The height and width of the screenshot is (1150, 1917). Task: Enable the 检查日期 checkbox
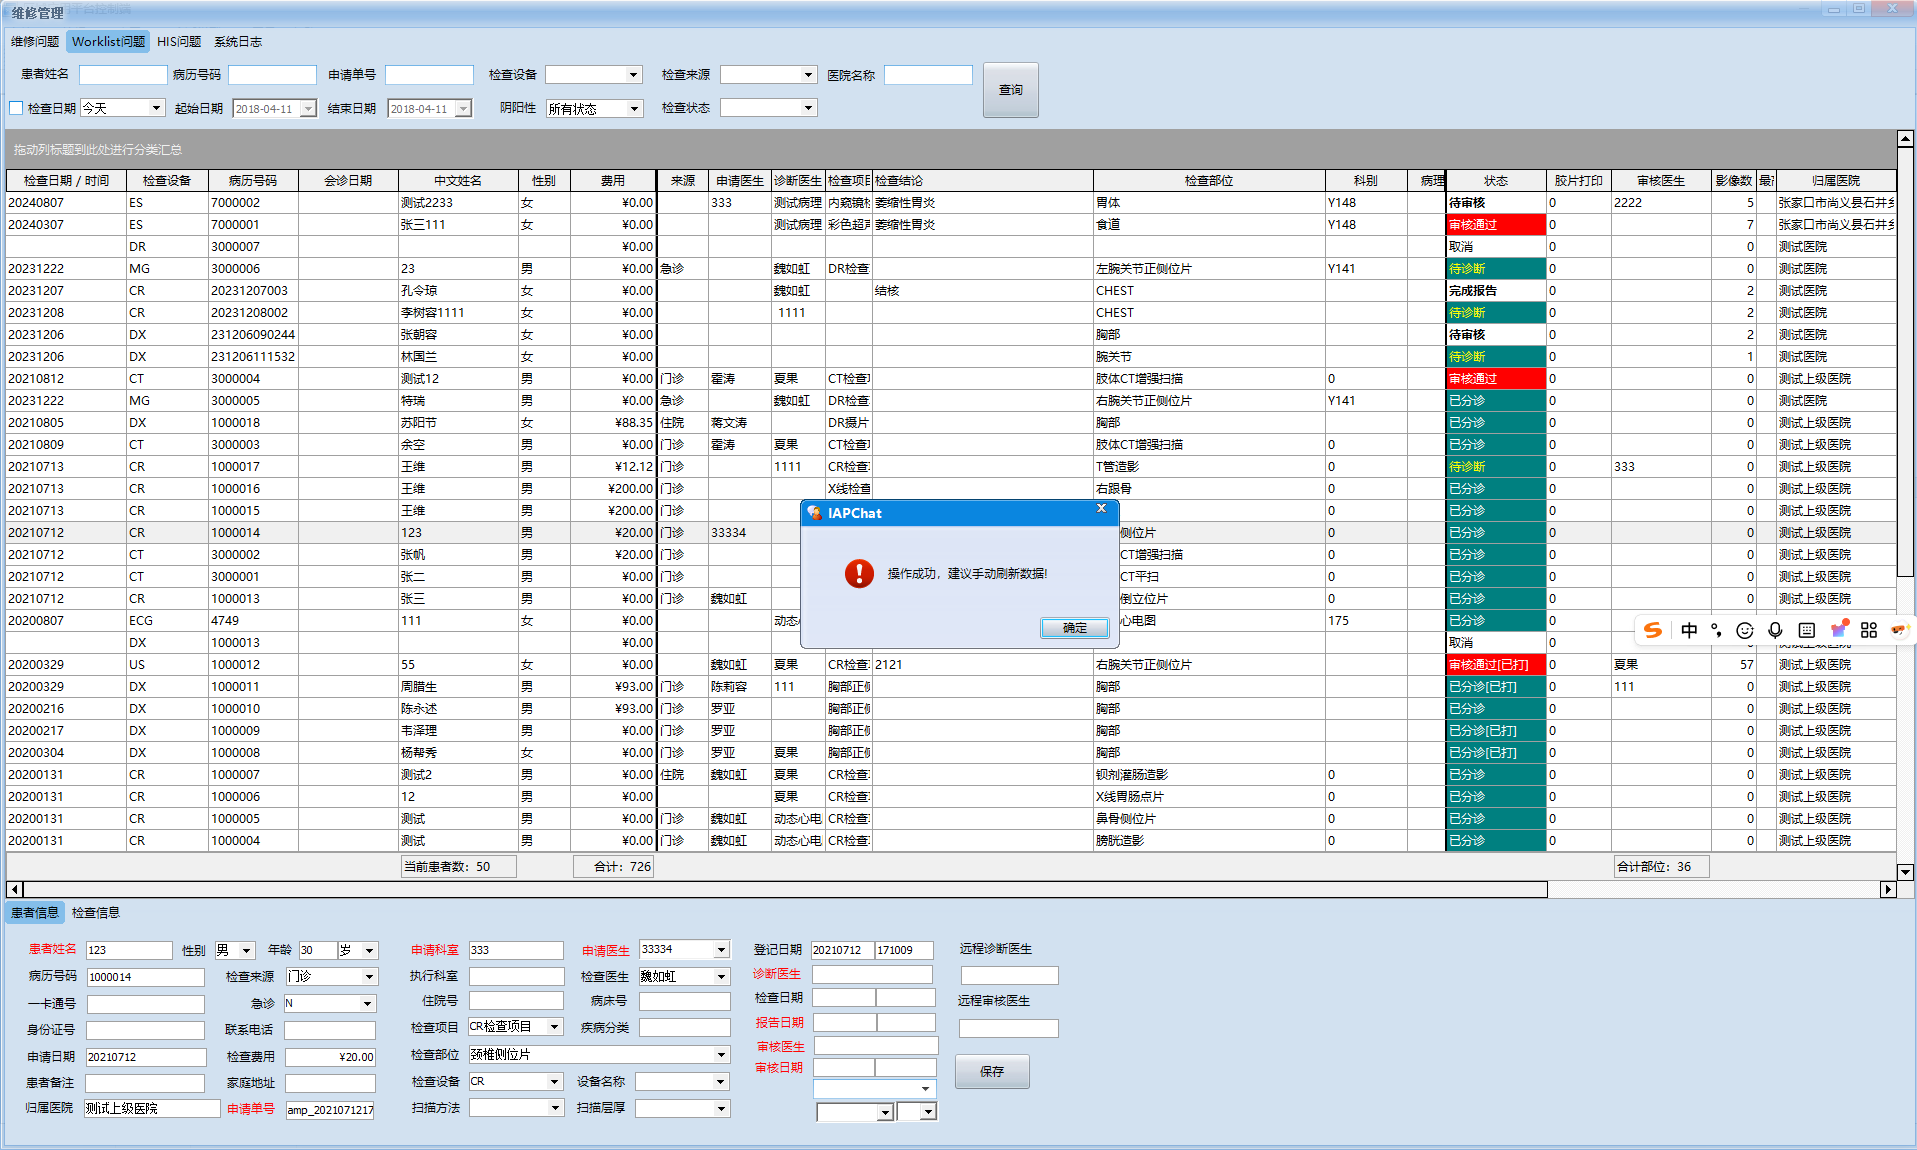(x=16, y=108)
